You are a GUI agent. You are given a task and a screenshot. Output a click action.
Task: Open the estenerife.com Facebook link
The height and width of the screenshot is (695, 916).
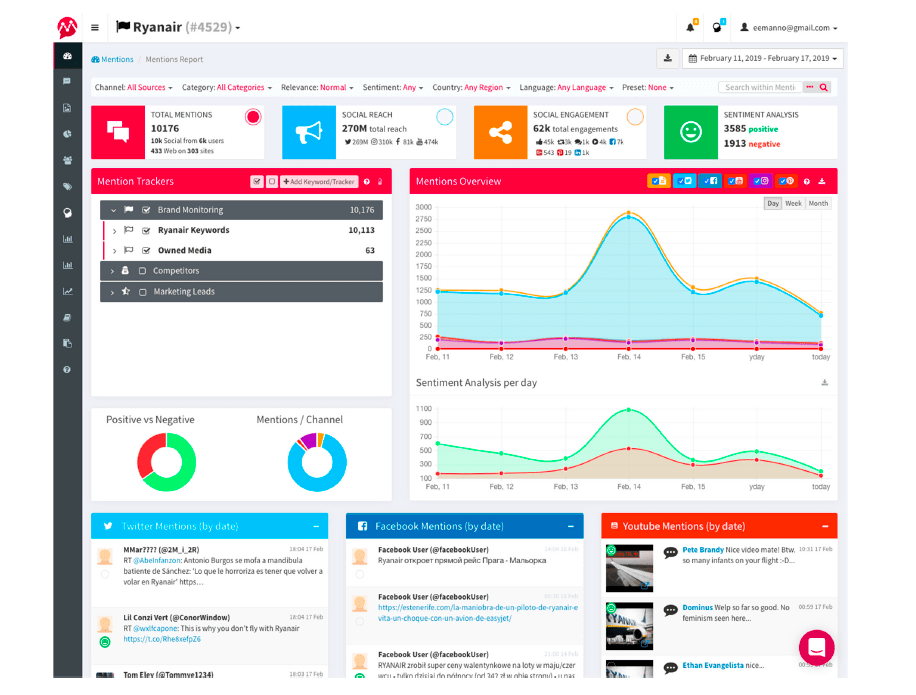(478, 613)
